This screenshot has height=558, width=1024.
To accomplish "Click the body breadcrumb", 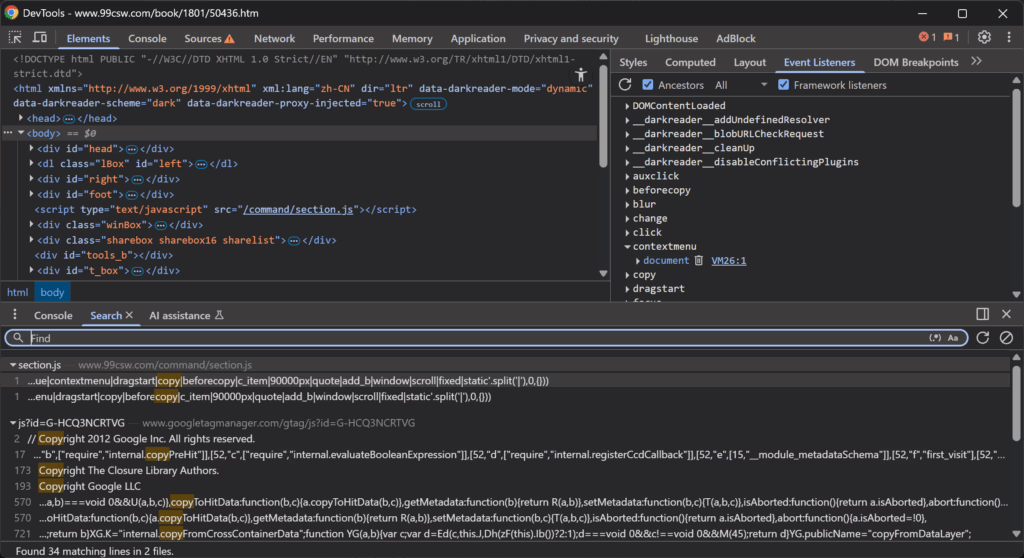I will [52, 292].
